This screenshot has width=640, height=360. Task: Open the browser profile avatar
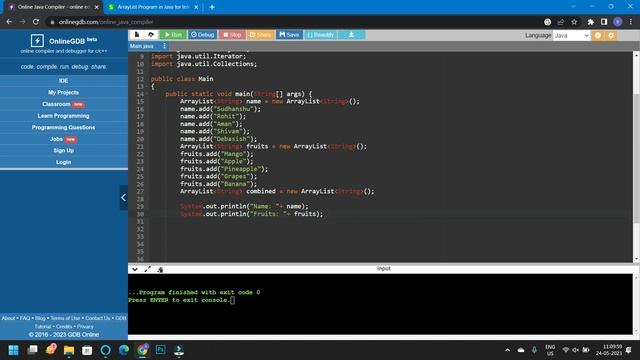click(x=618, y=22)
